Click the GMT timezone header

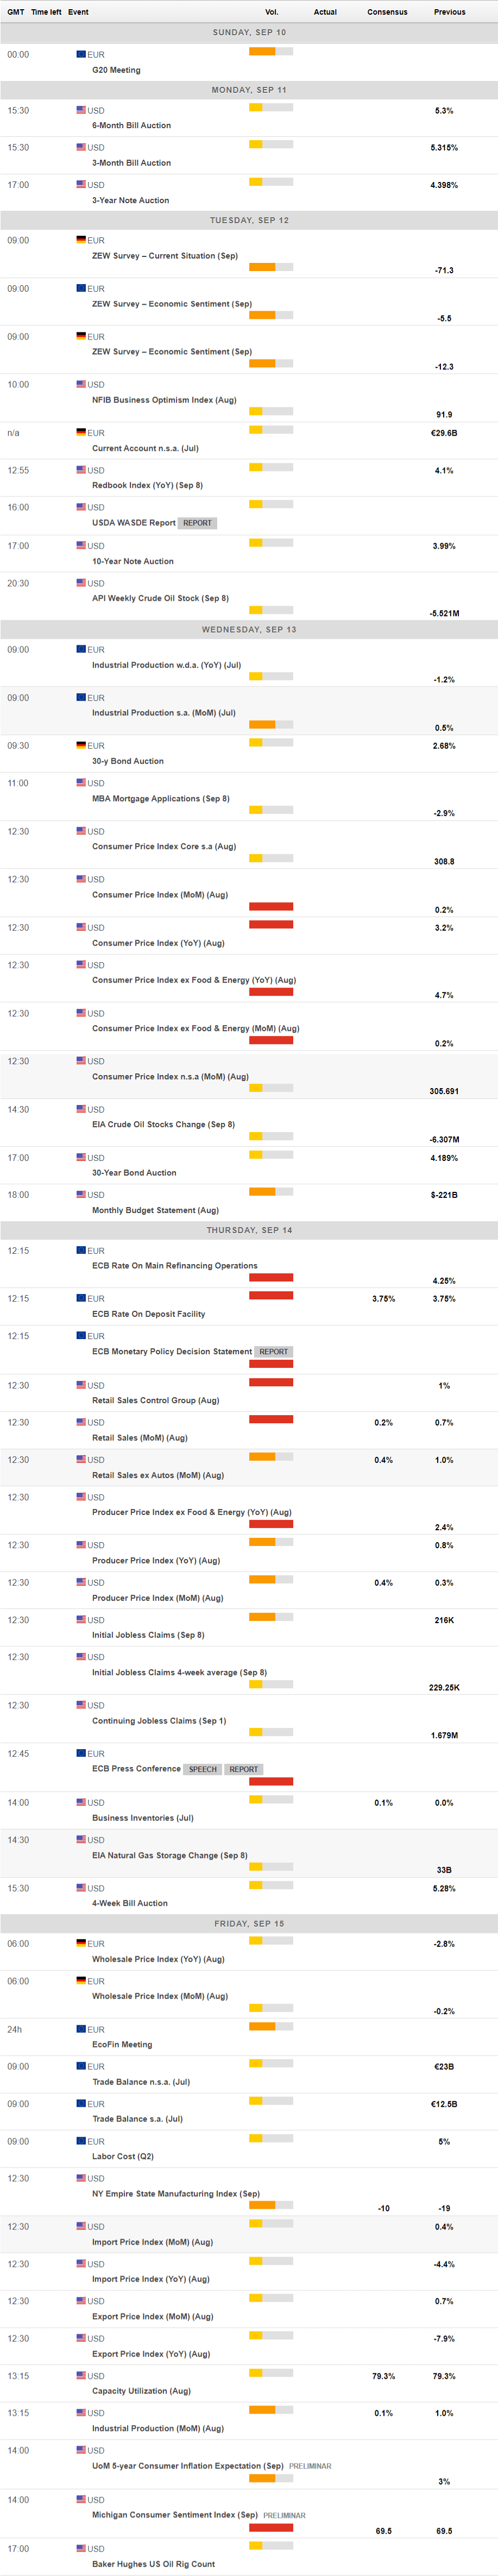pos(16,12)
